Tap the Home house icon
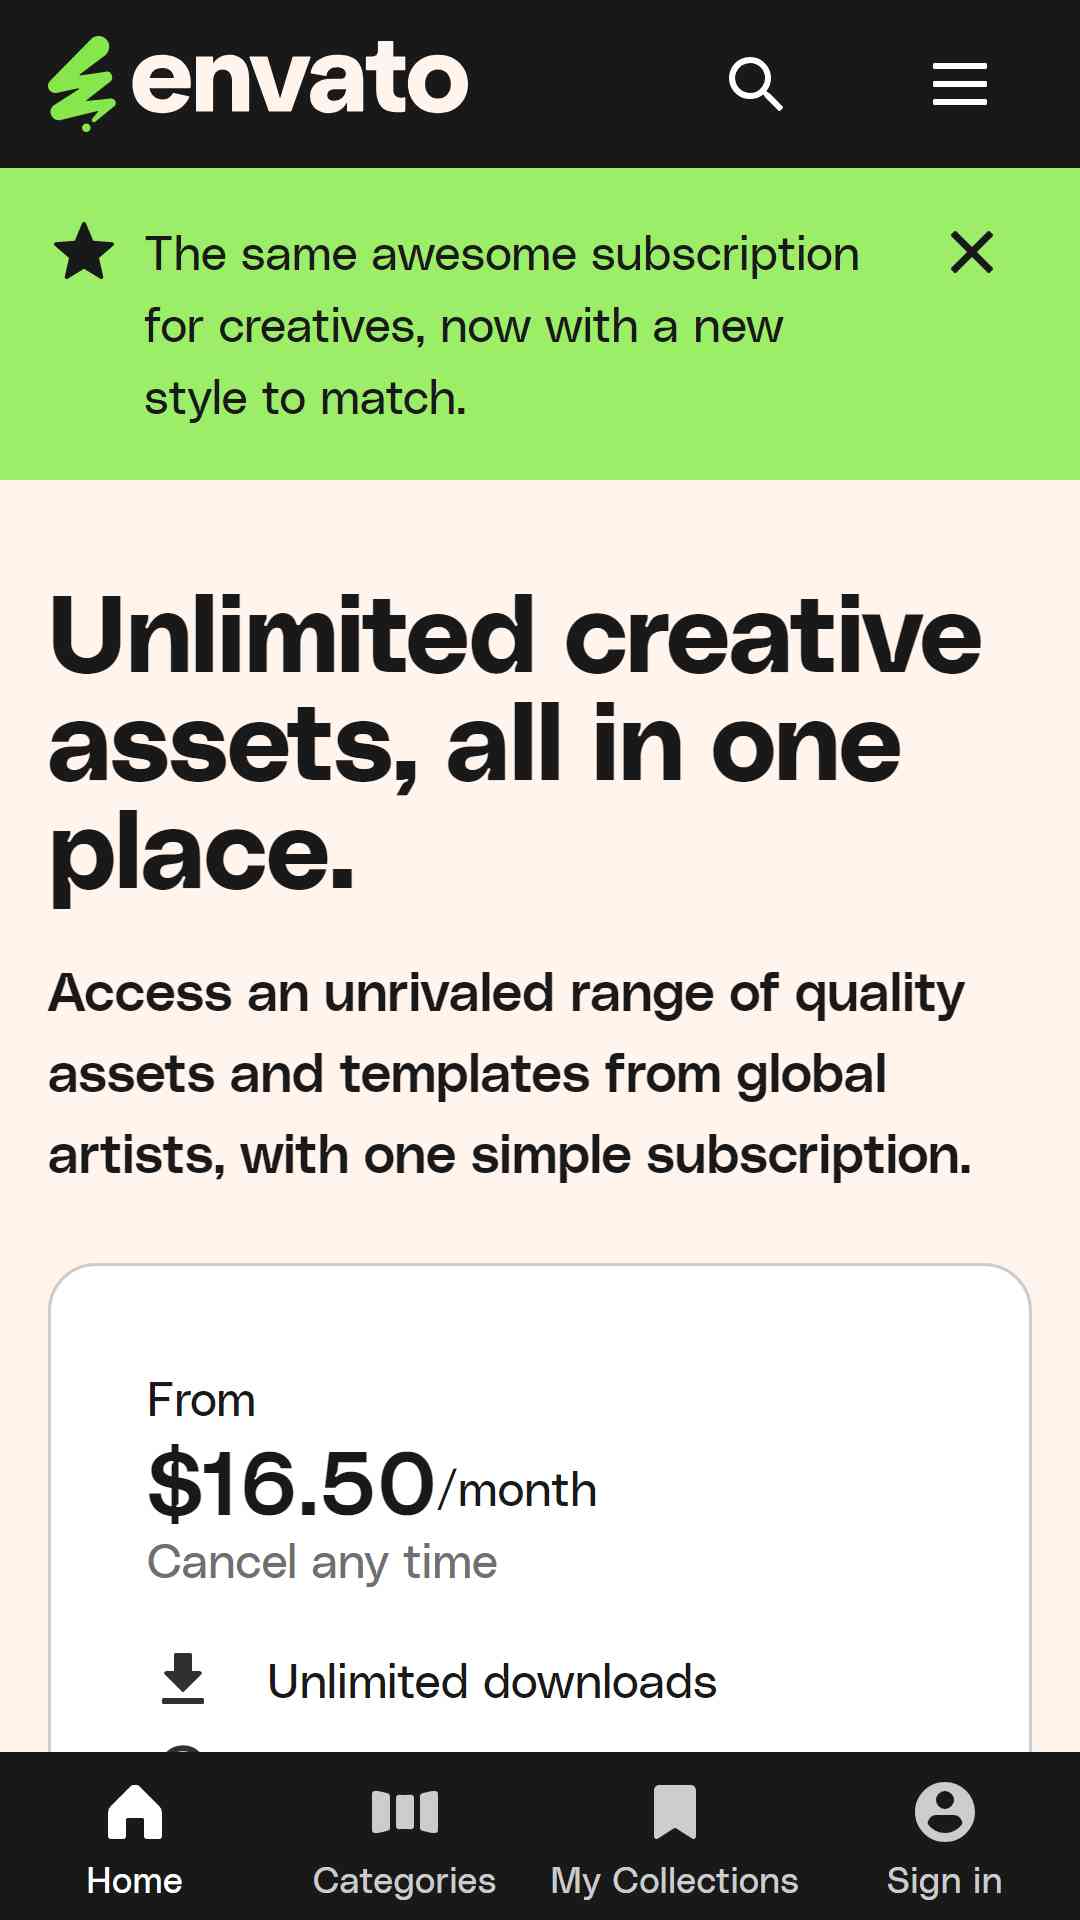The height and width of the screenshot is (1920, 1080). coord(135,1811)
